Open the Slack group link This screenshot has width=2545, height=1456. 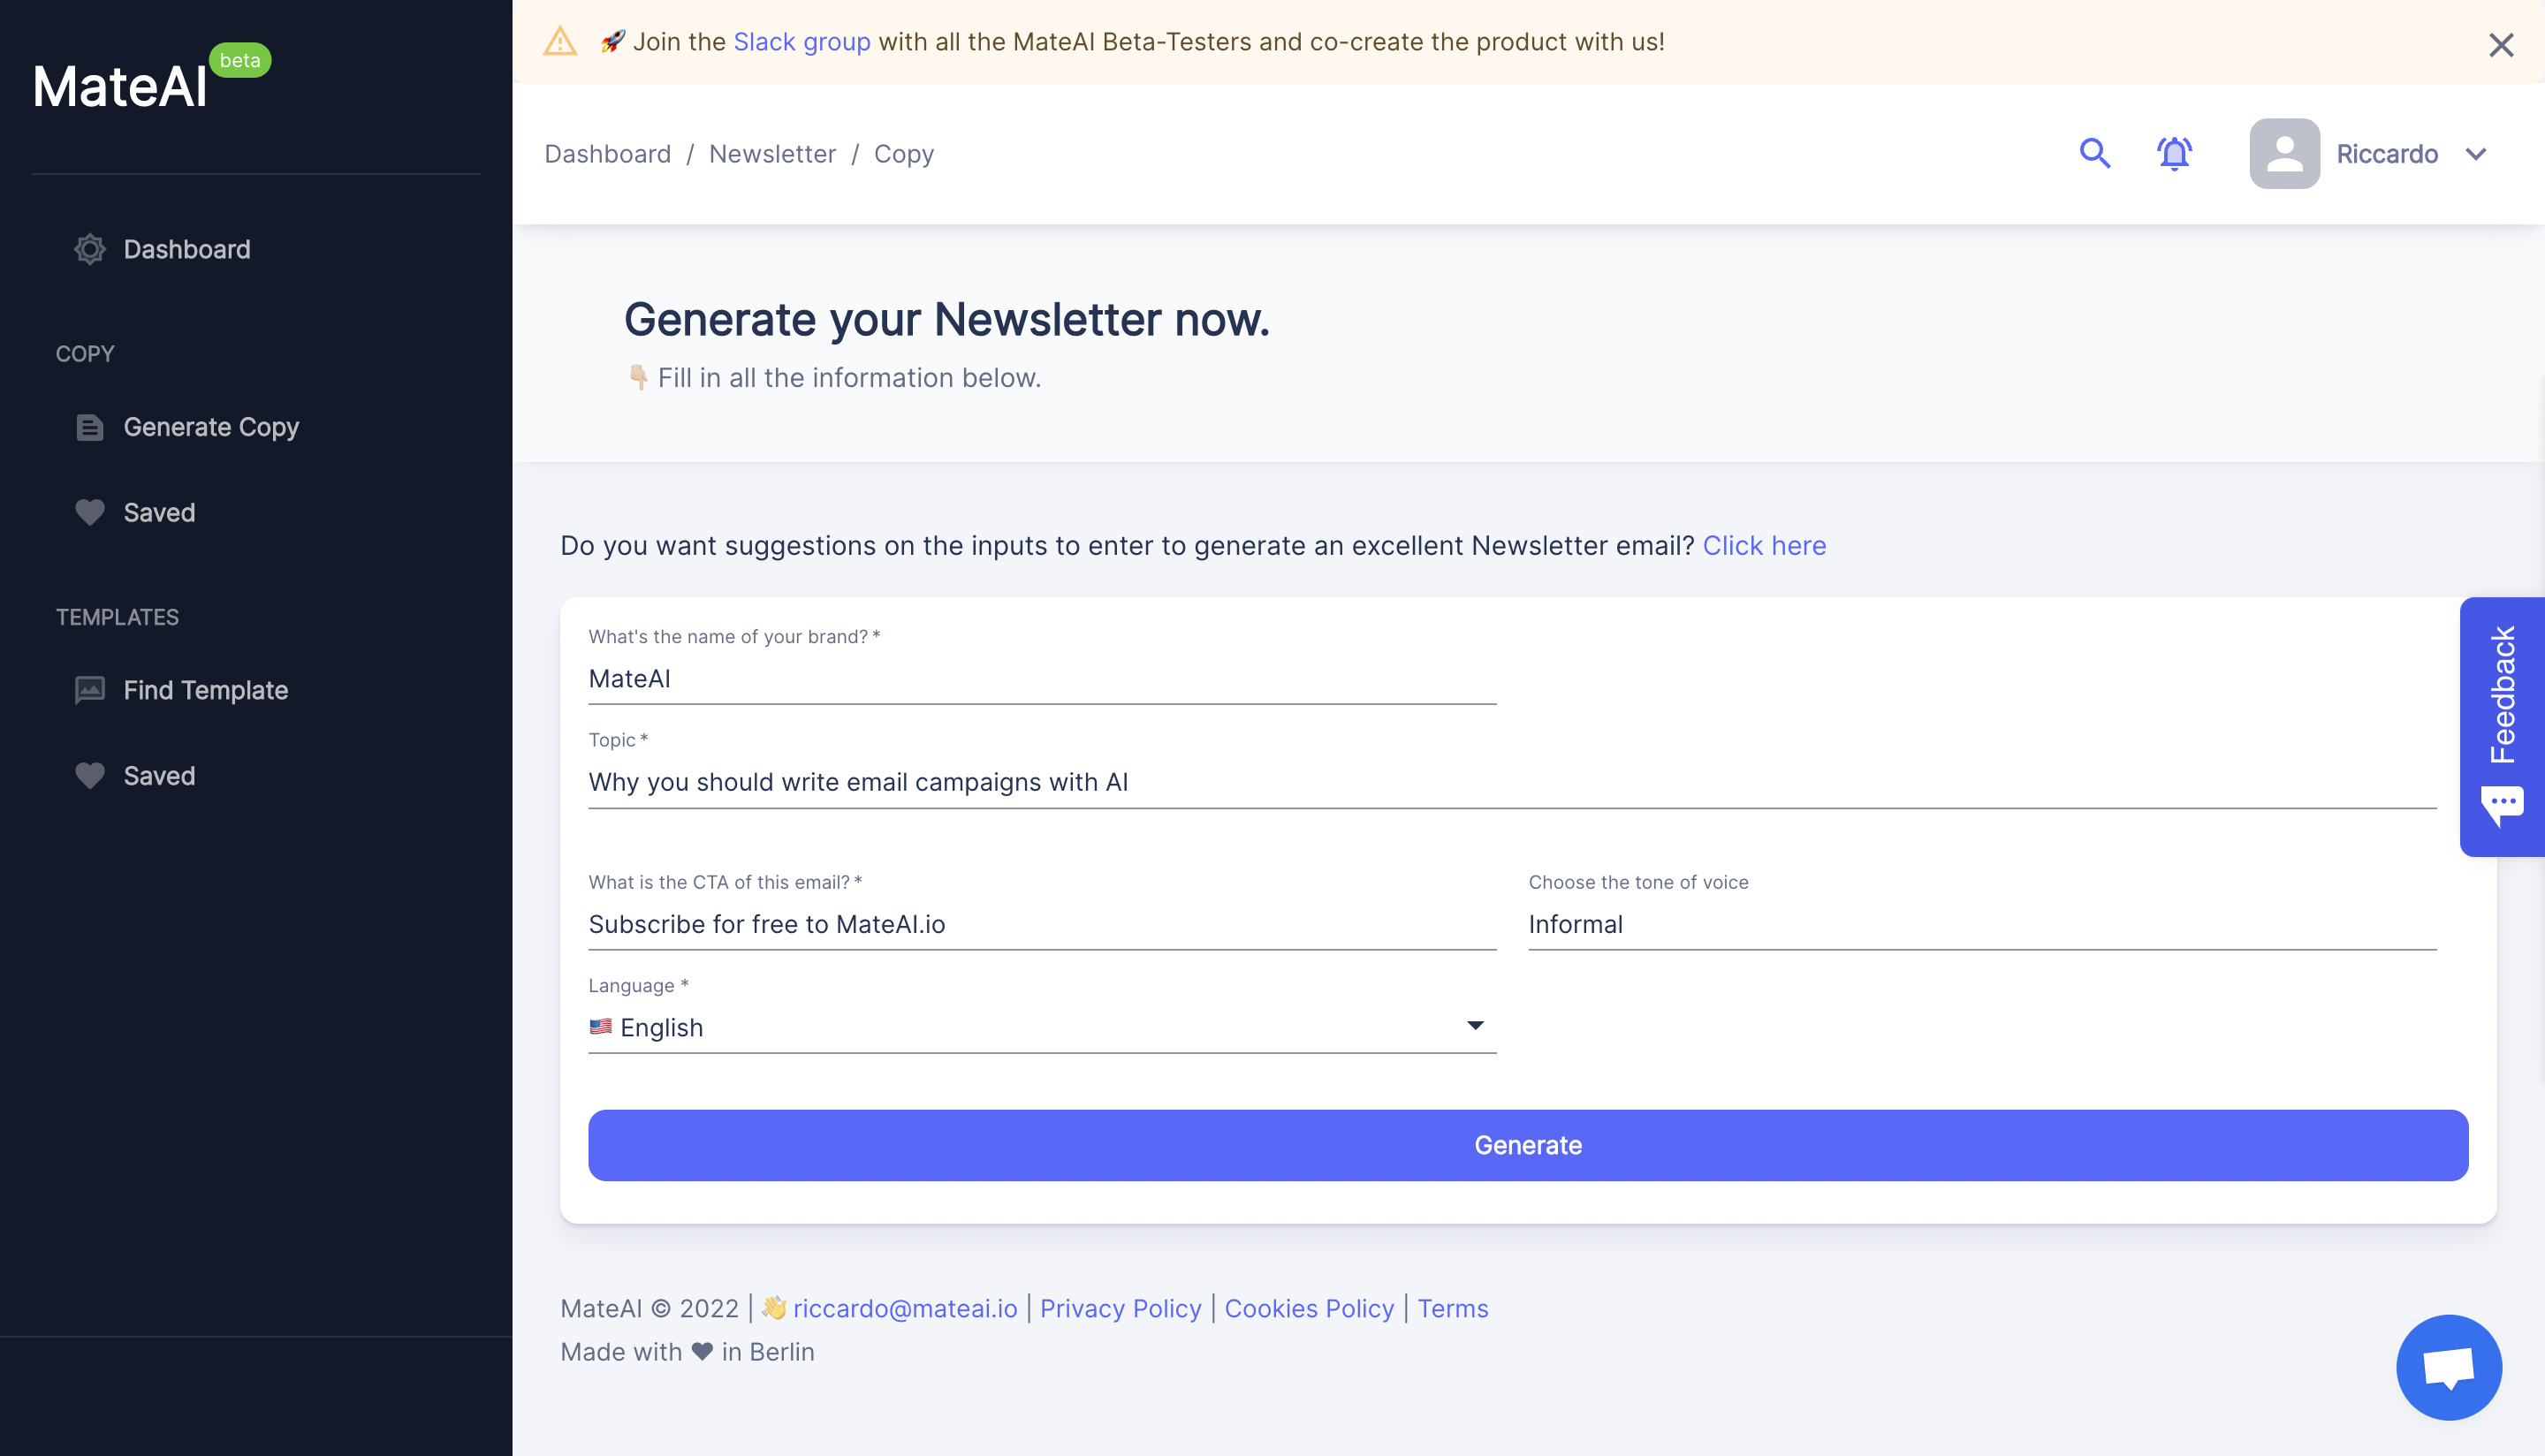point(802,42)
